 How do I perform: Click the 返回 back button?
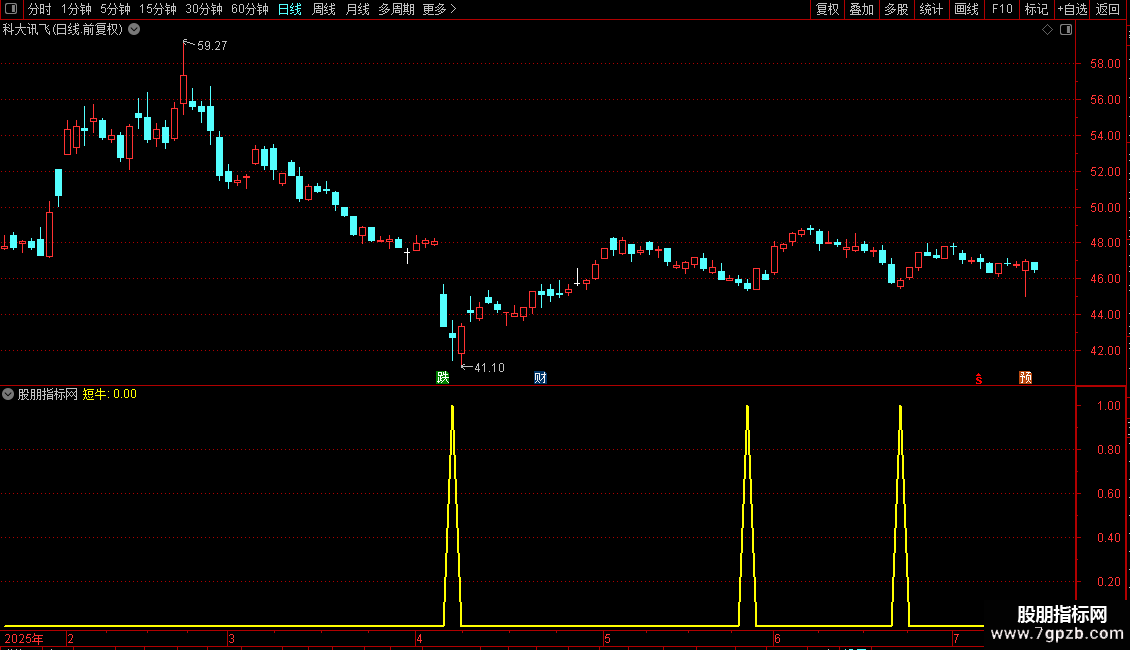click(1108, 9)
